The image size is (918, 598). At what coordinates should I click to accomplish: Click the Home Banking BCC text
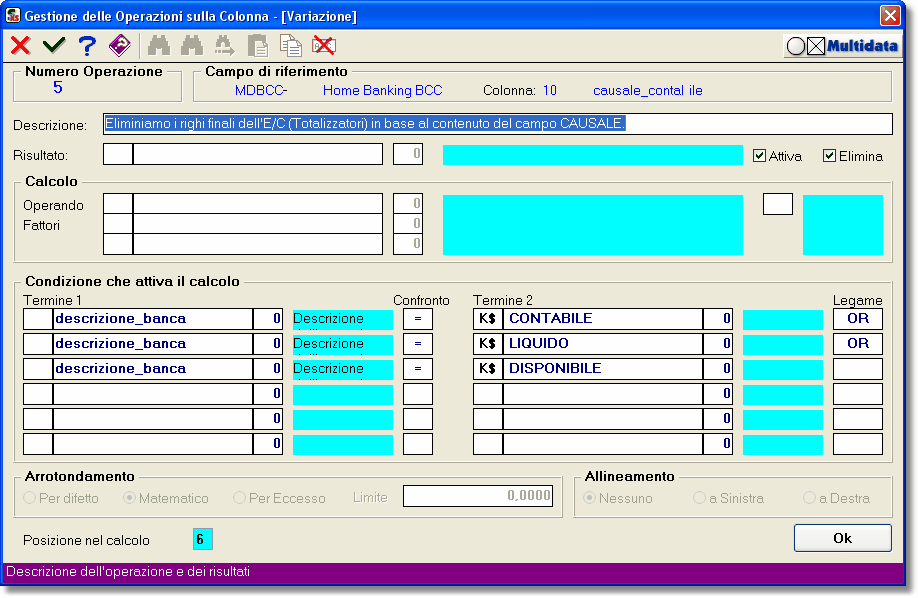pyautogui.click(x=382, y=90)
